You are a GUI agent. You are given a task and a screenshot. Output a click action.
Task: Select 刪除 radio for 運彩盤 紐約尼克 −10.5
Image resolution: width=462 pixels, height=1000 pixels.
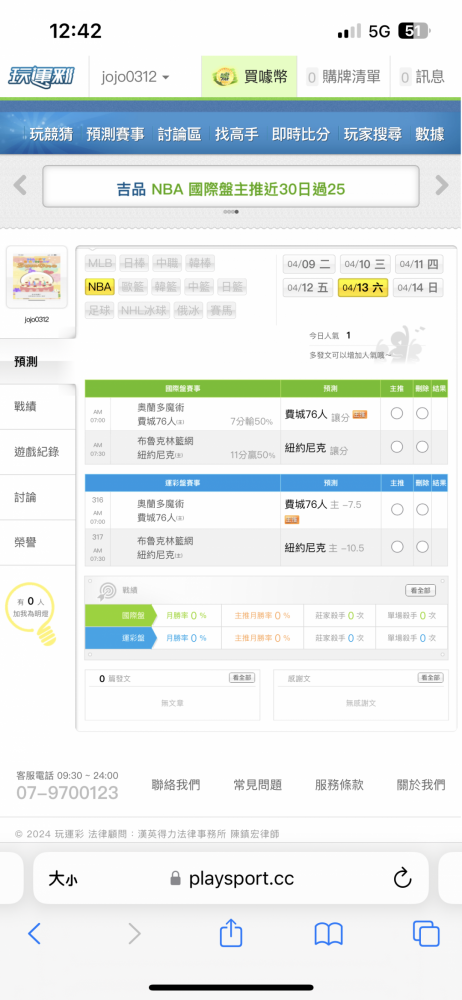click(x=422, y=547)
